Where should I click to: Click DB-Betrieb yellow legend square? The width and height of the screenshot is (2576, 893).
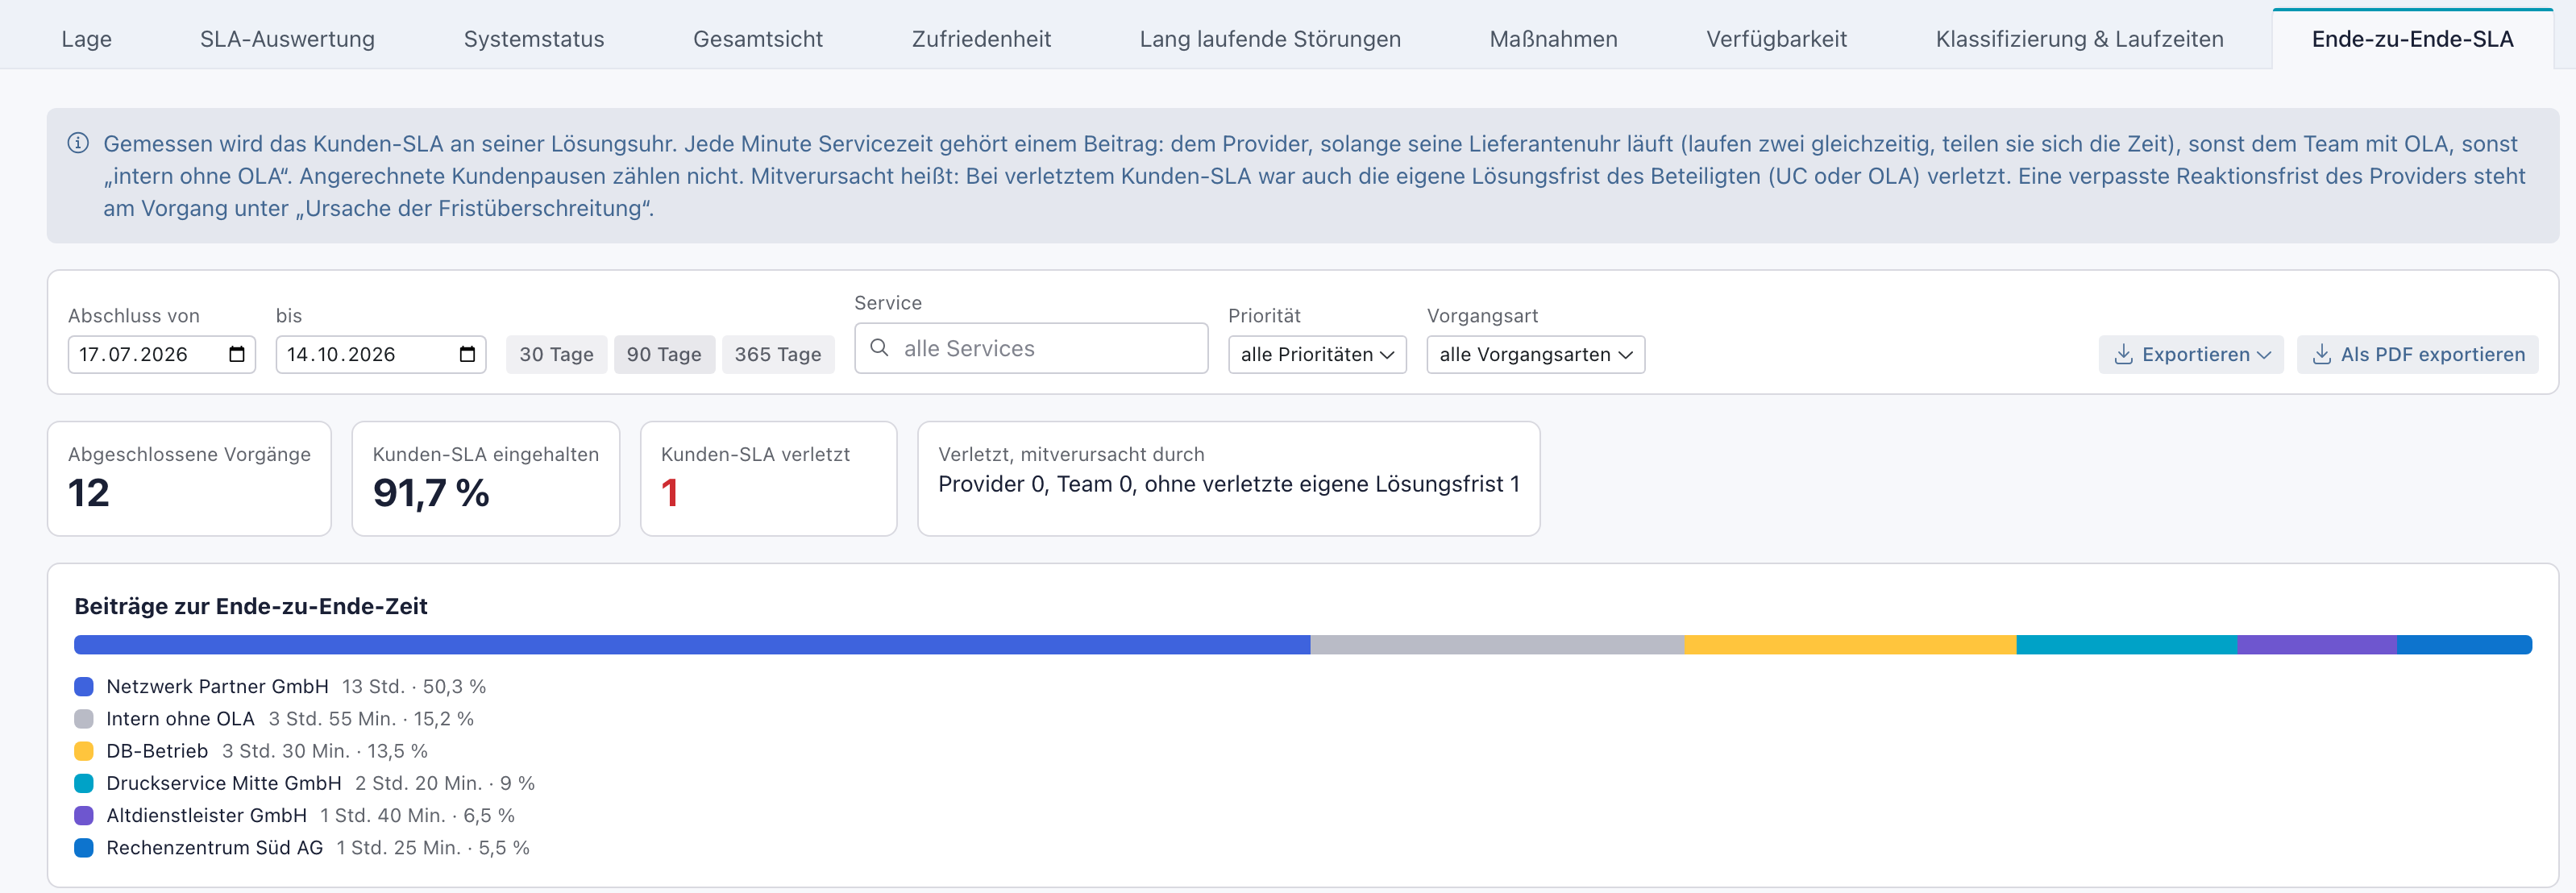[84, 750]
